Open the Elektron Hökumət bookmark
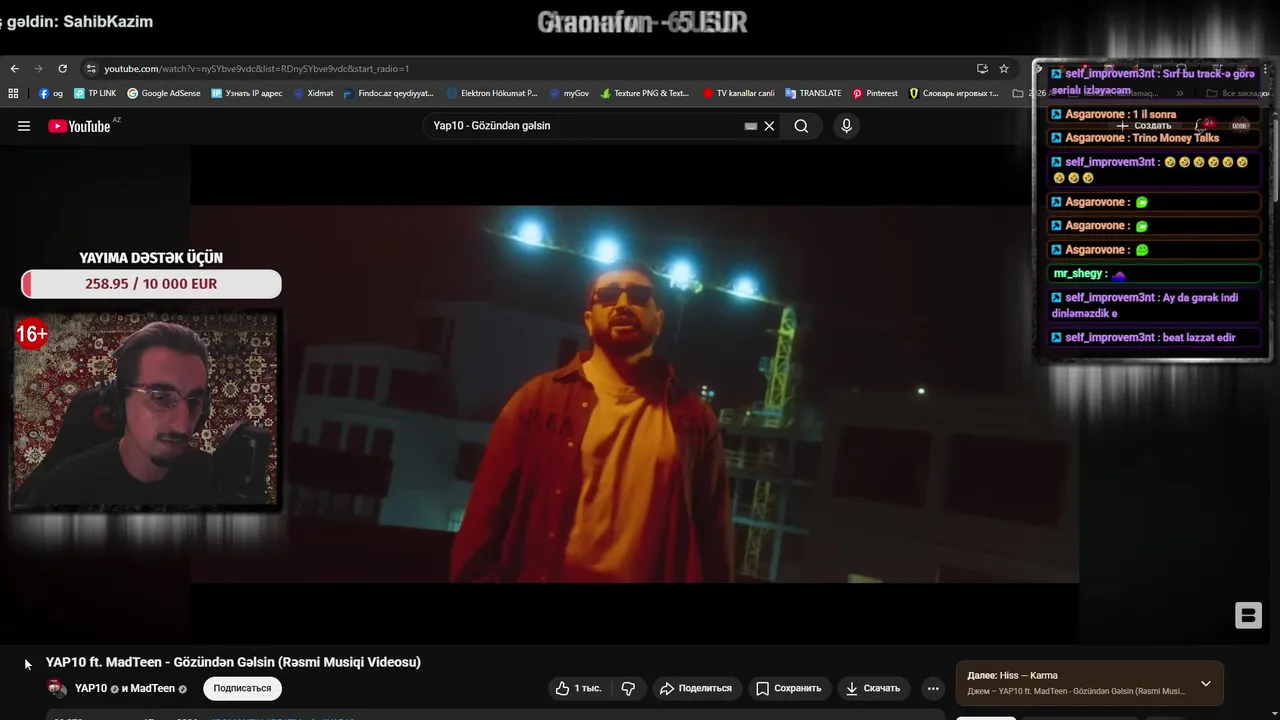1280x720 pixels. click(492, 93)
